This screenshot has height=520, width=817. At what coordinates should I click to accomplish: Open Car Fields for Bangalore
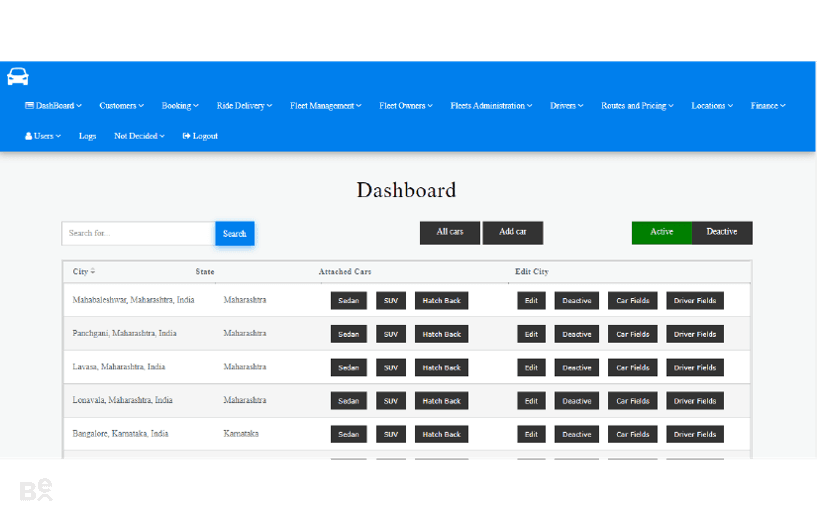(x=633, y=434)
